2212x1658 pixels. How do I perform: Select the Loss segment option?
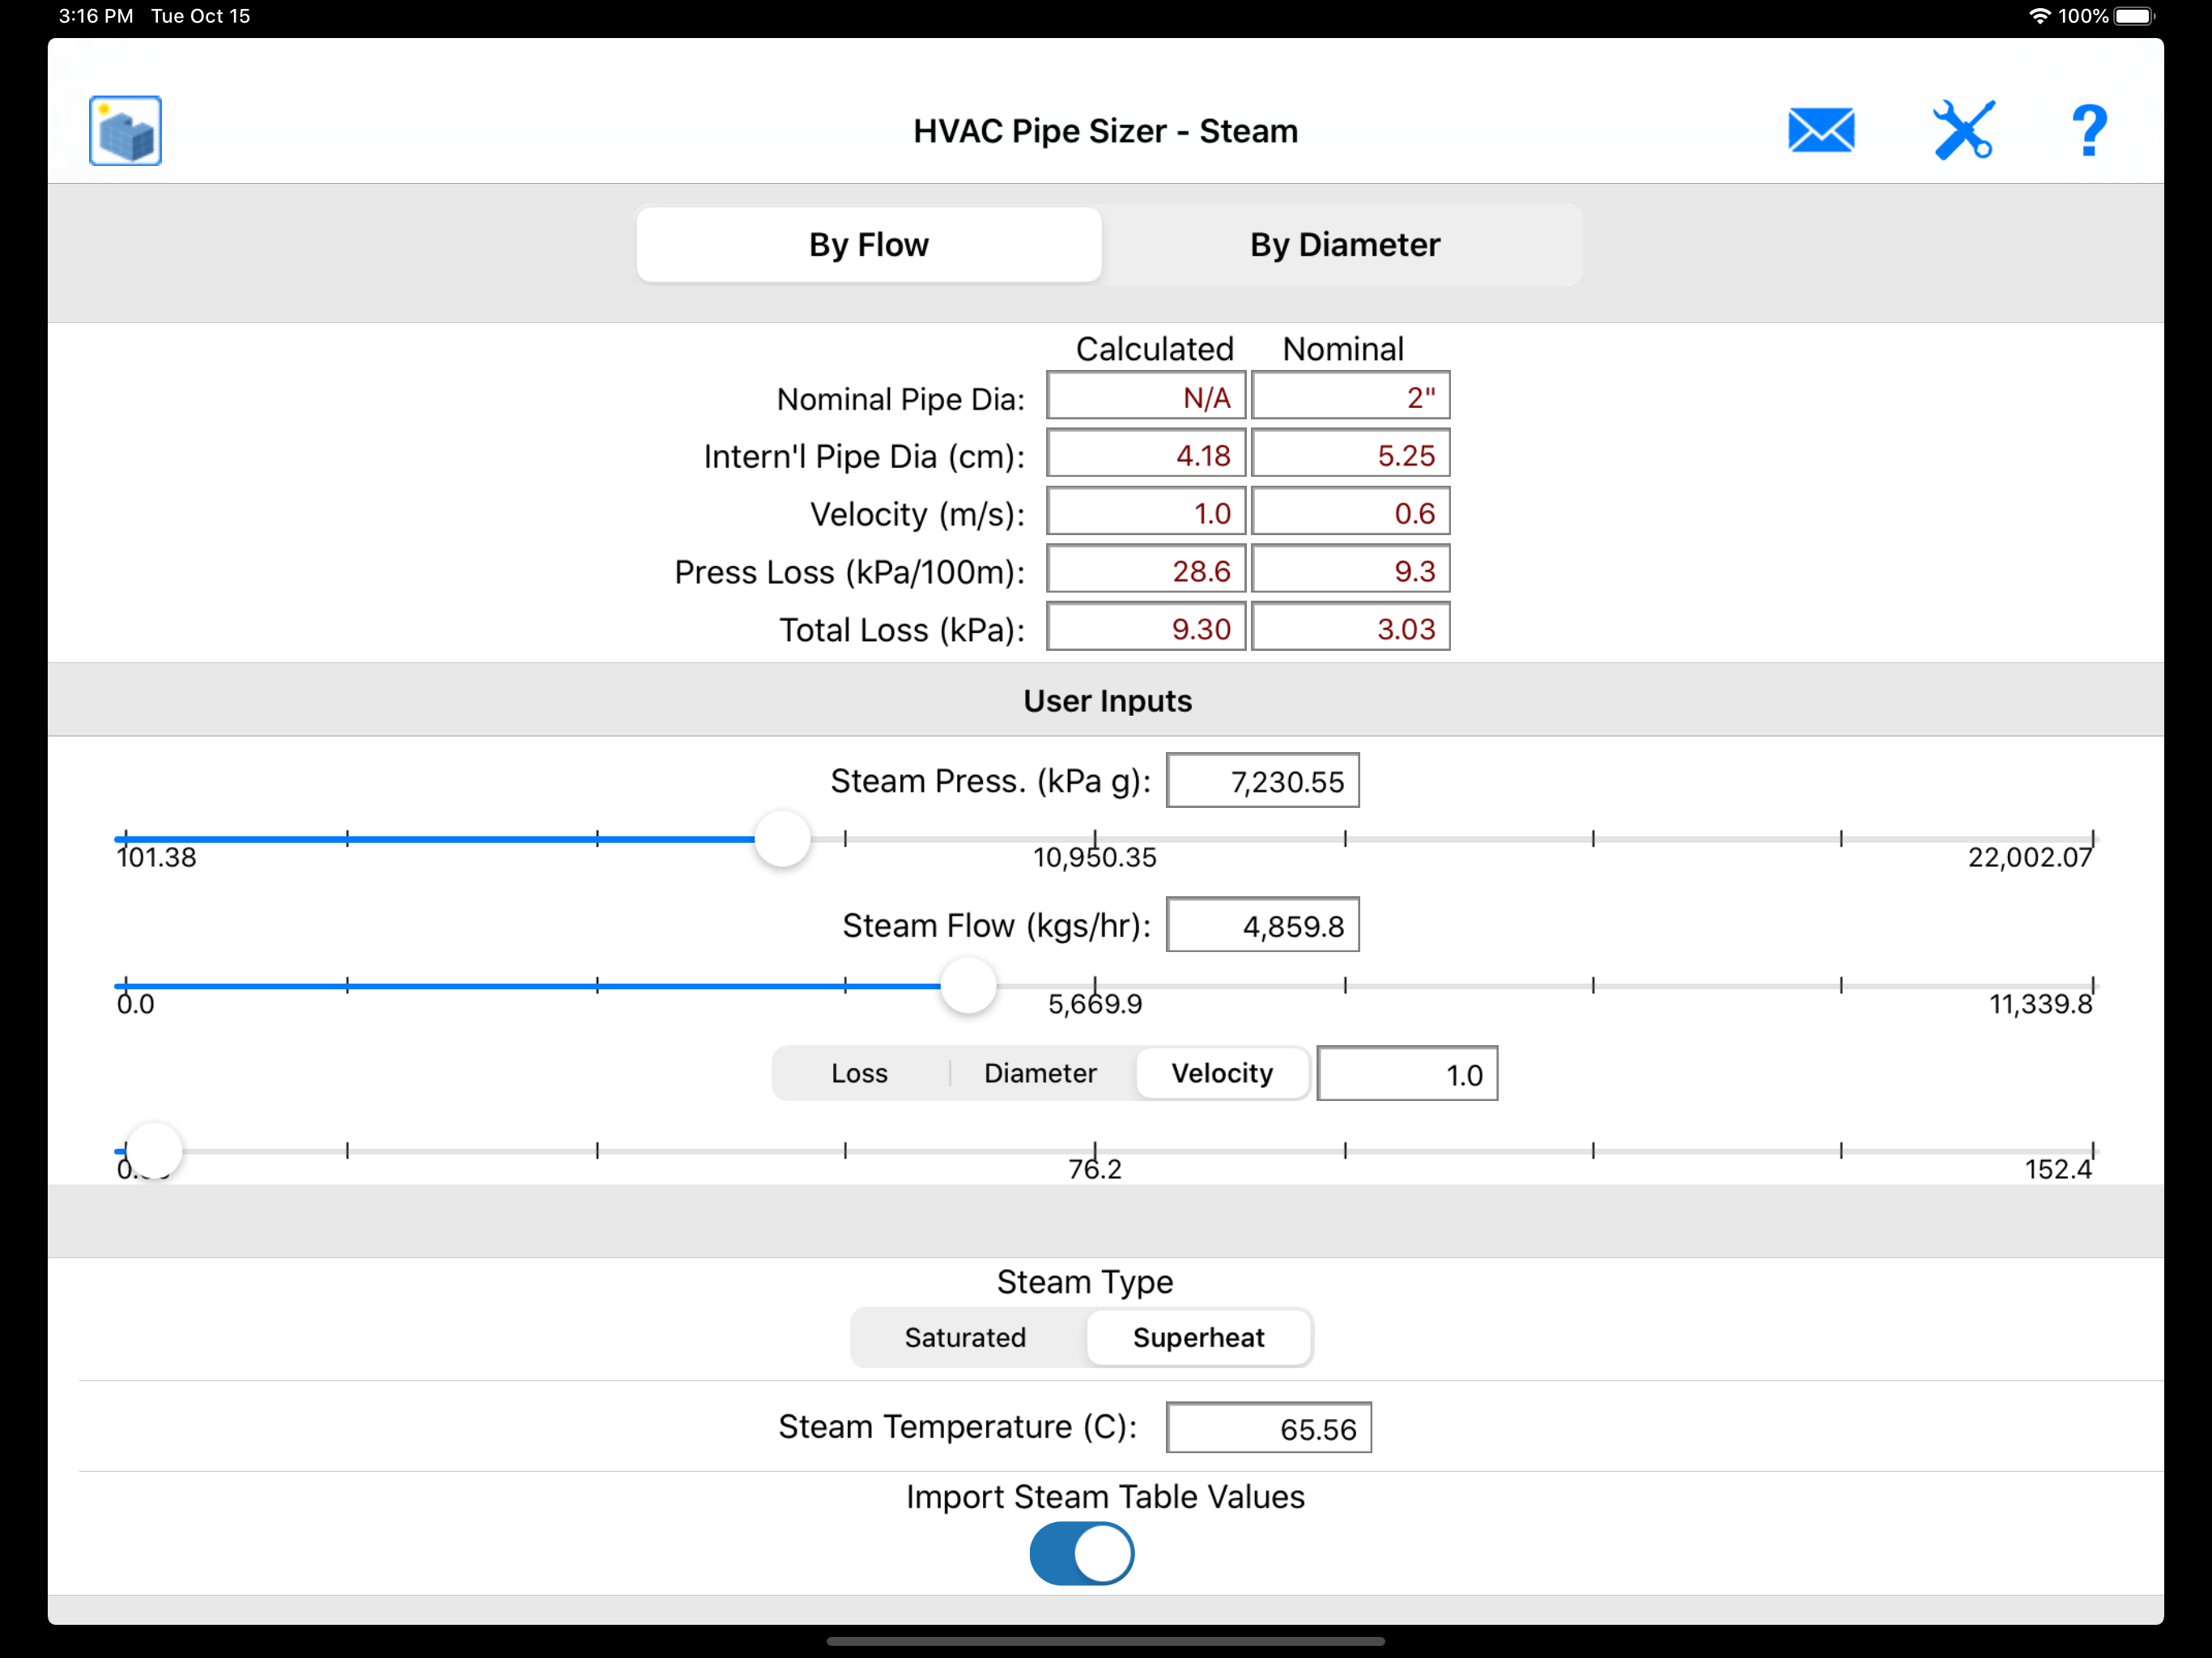click(860, 1073)
